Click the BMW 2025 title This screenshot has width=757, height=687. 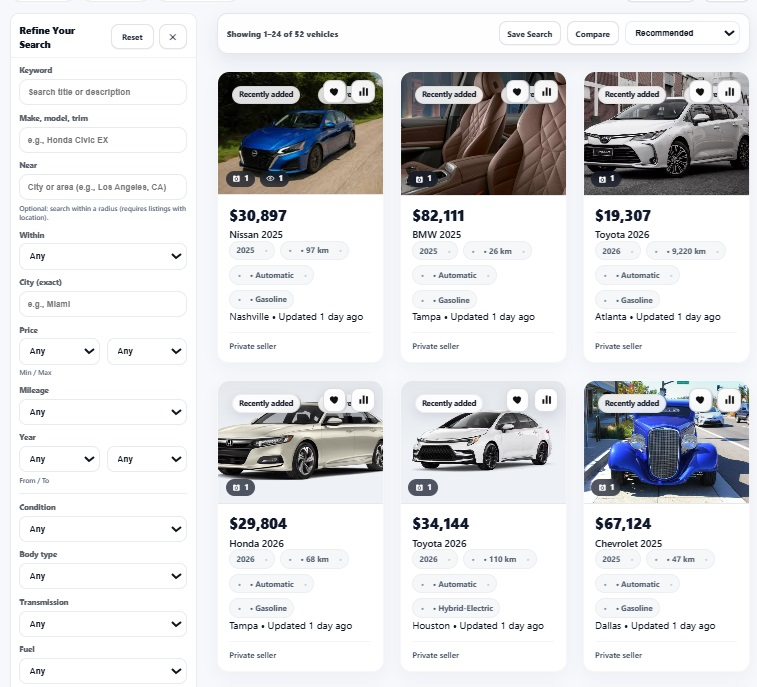[x=436, y=235]
